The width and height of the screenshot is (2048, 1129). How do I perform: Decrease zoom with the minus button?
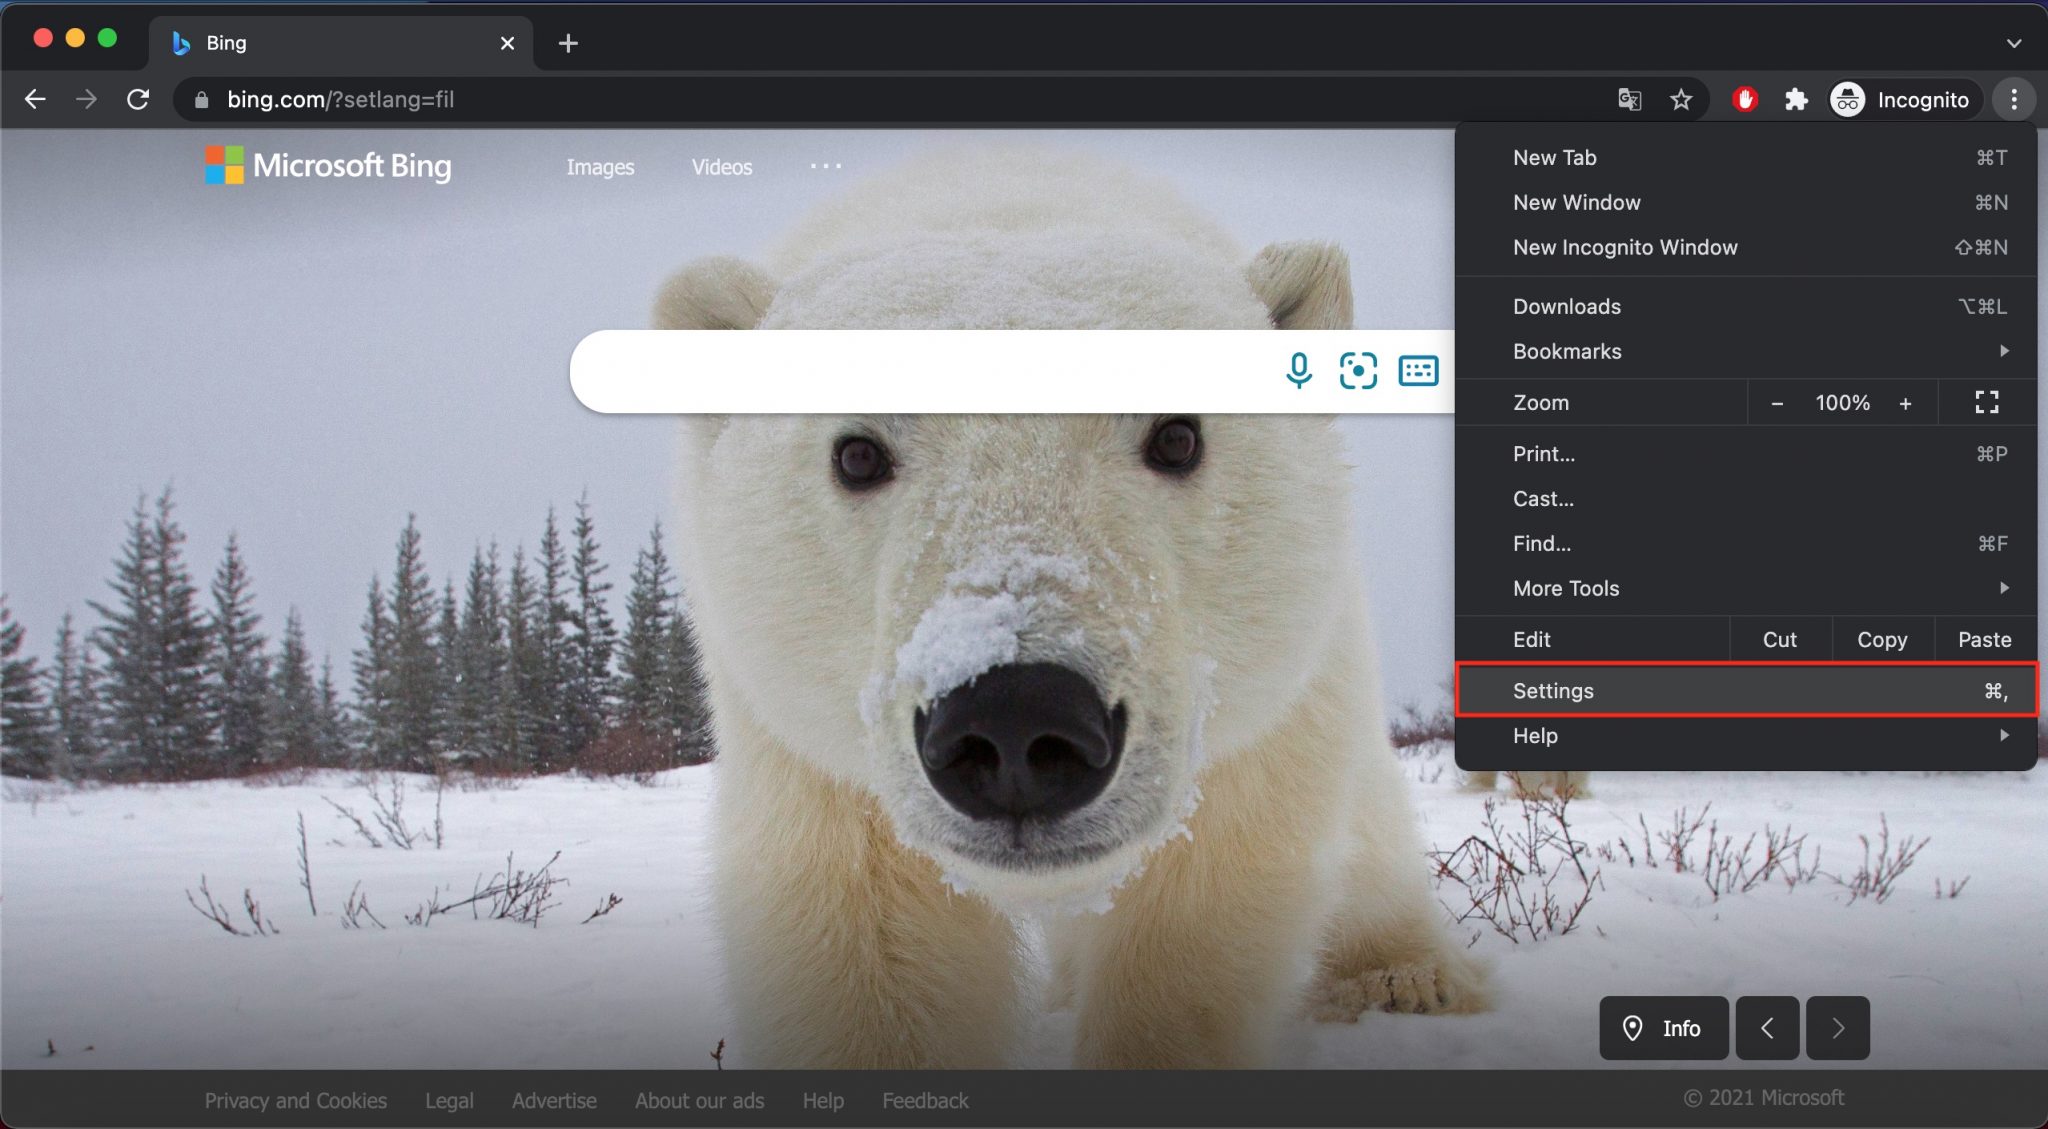[x=1777, y=403]
